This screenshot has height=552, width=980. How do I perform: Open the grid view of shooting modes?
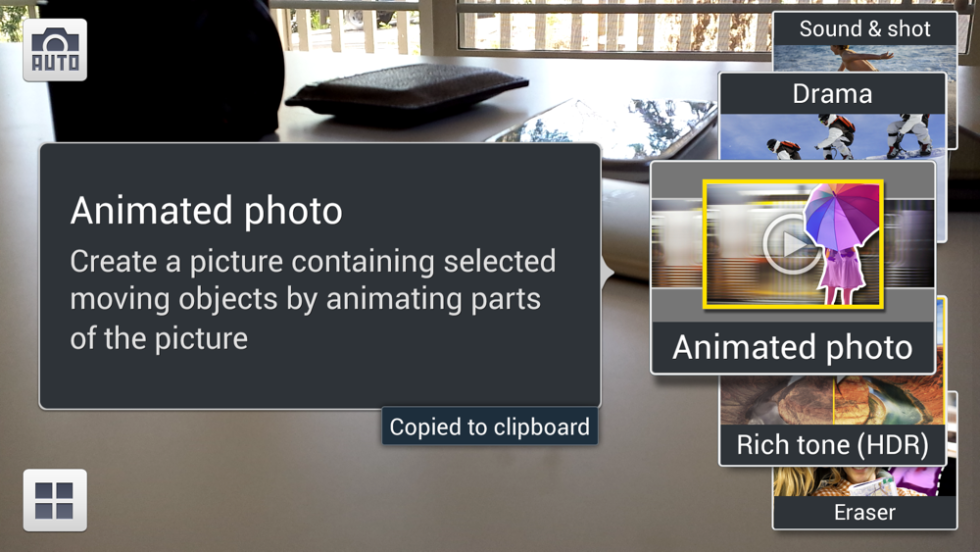[55, 500]
